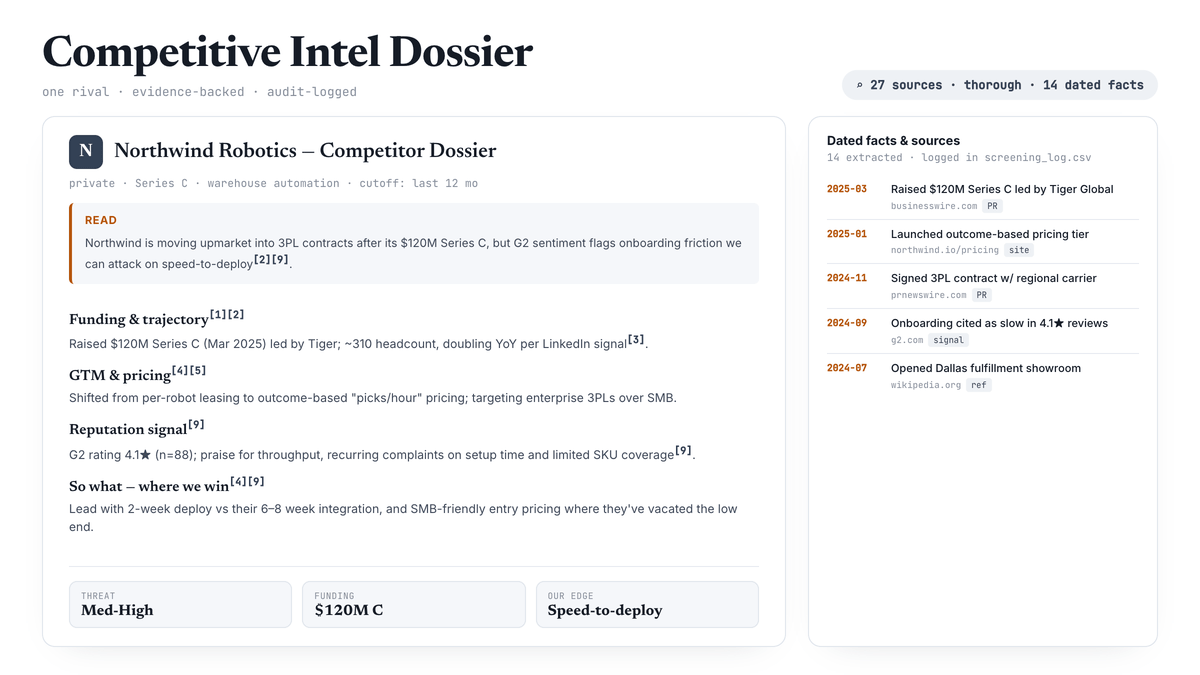Click the Dated facts & sources heading
Screen dimensions: 1200x675
pyautogui.click(x=893, y=141)
